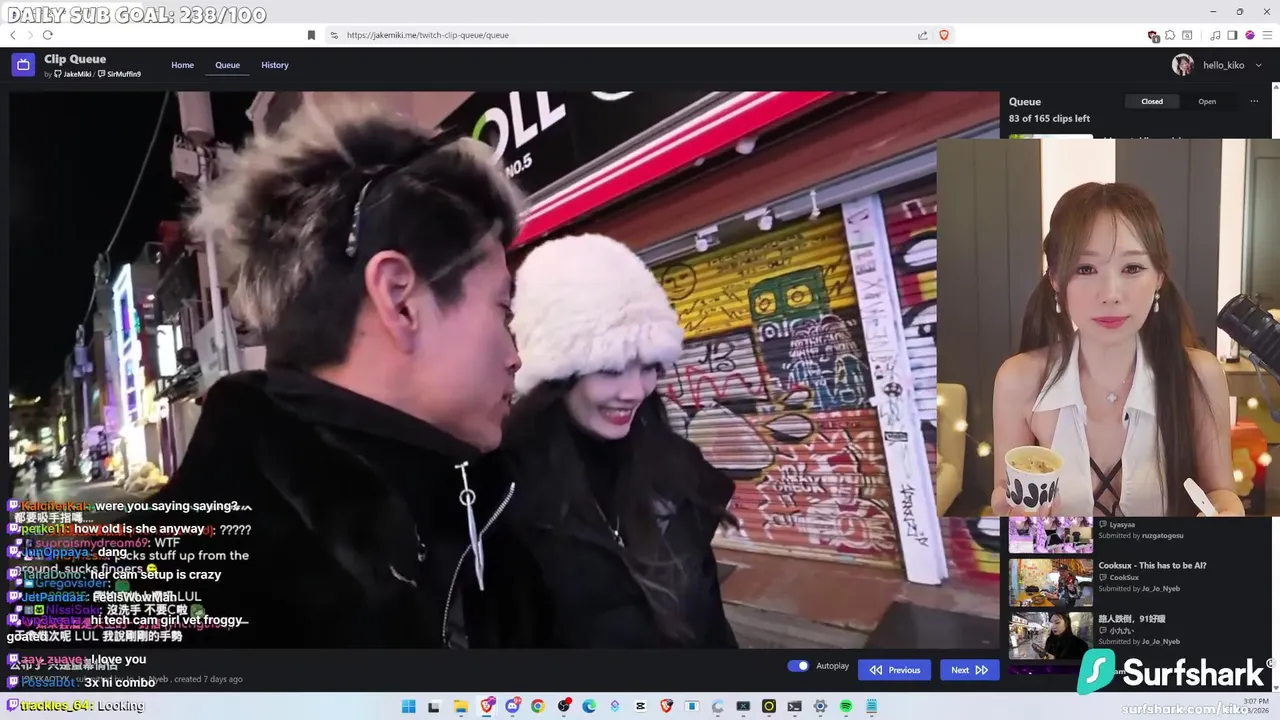Click scrollbar down arrow in queue list
This screenshot has width=1280, height=720.
(x=1276, y=687)
